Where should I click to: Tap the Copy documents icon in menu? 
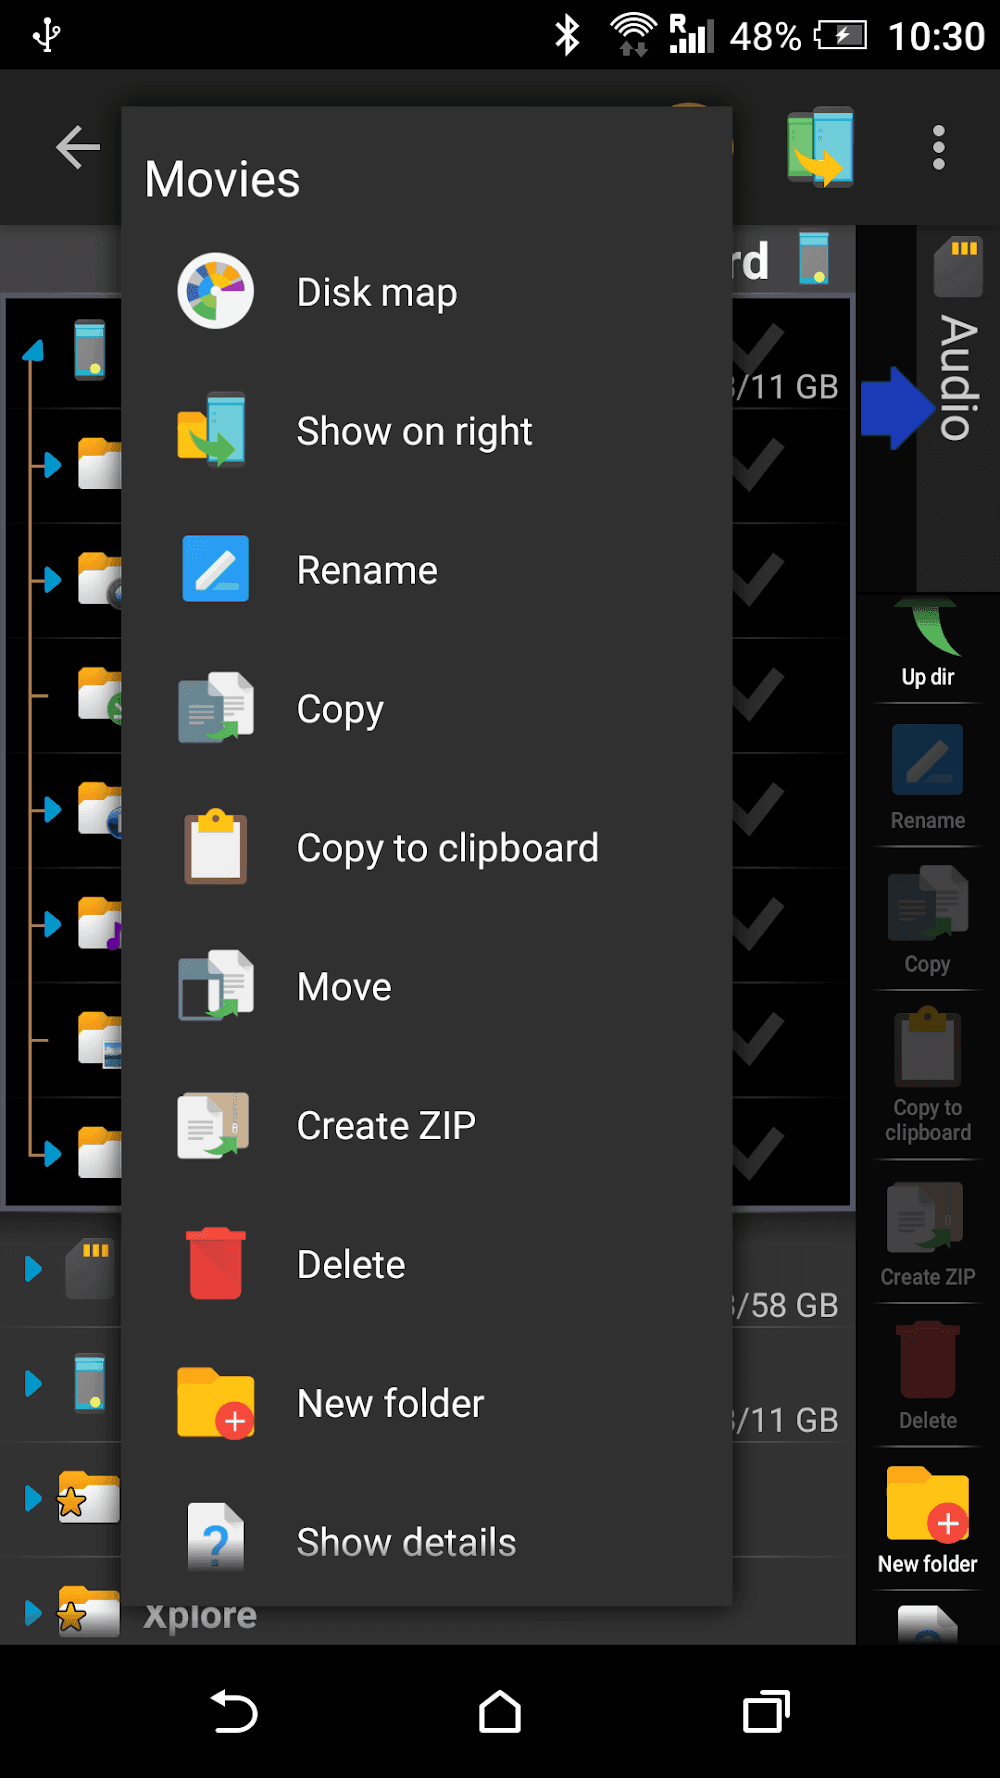(215, 708)
